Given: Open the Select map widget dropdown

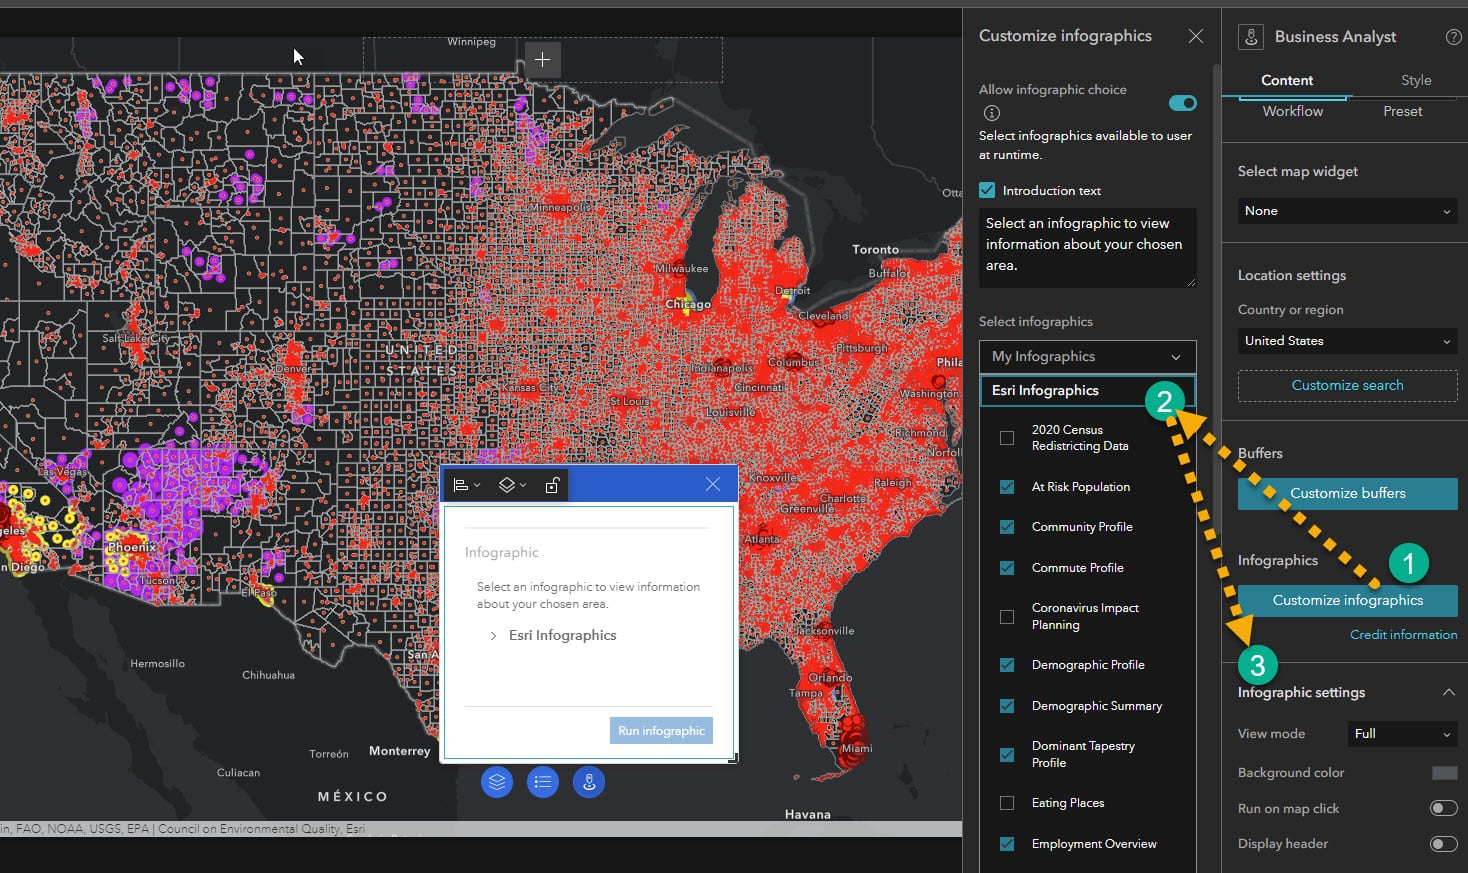Looking at the screenshot, I should pos(1347,211).
